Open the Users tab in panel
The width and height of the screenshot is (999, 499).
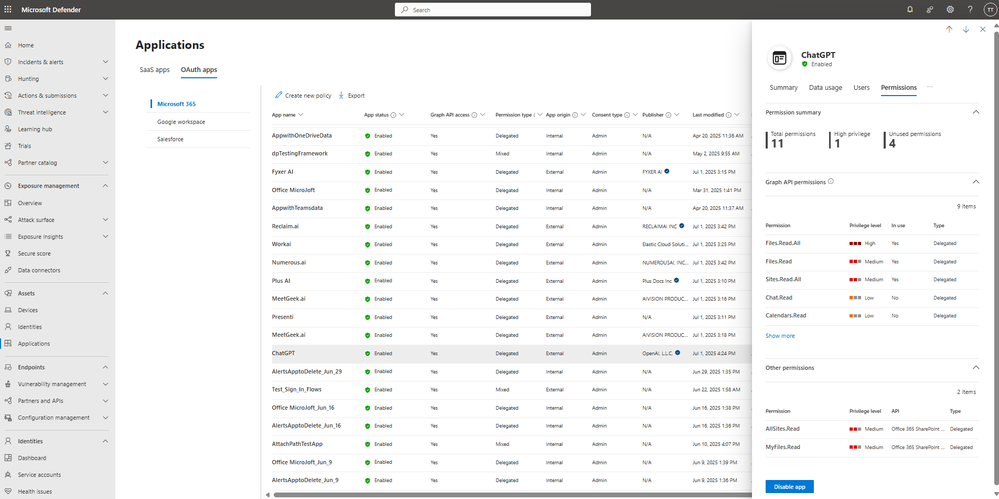[861, 87]
